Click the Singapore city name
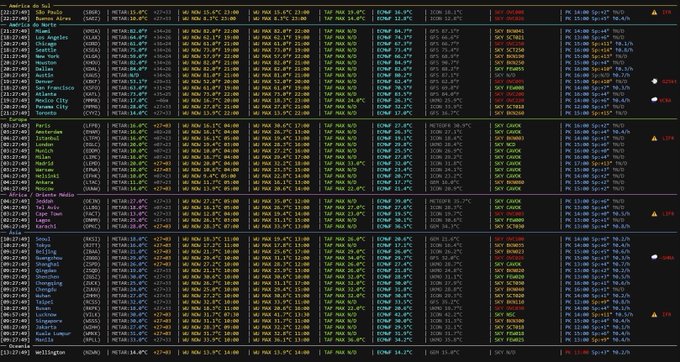 49,321
